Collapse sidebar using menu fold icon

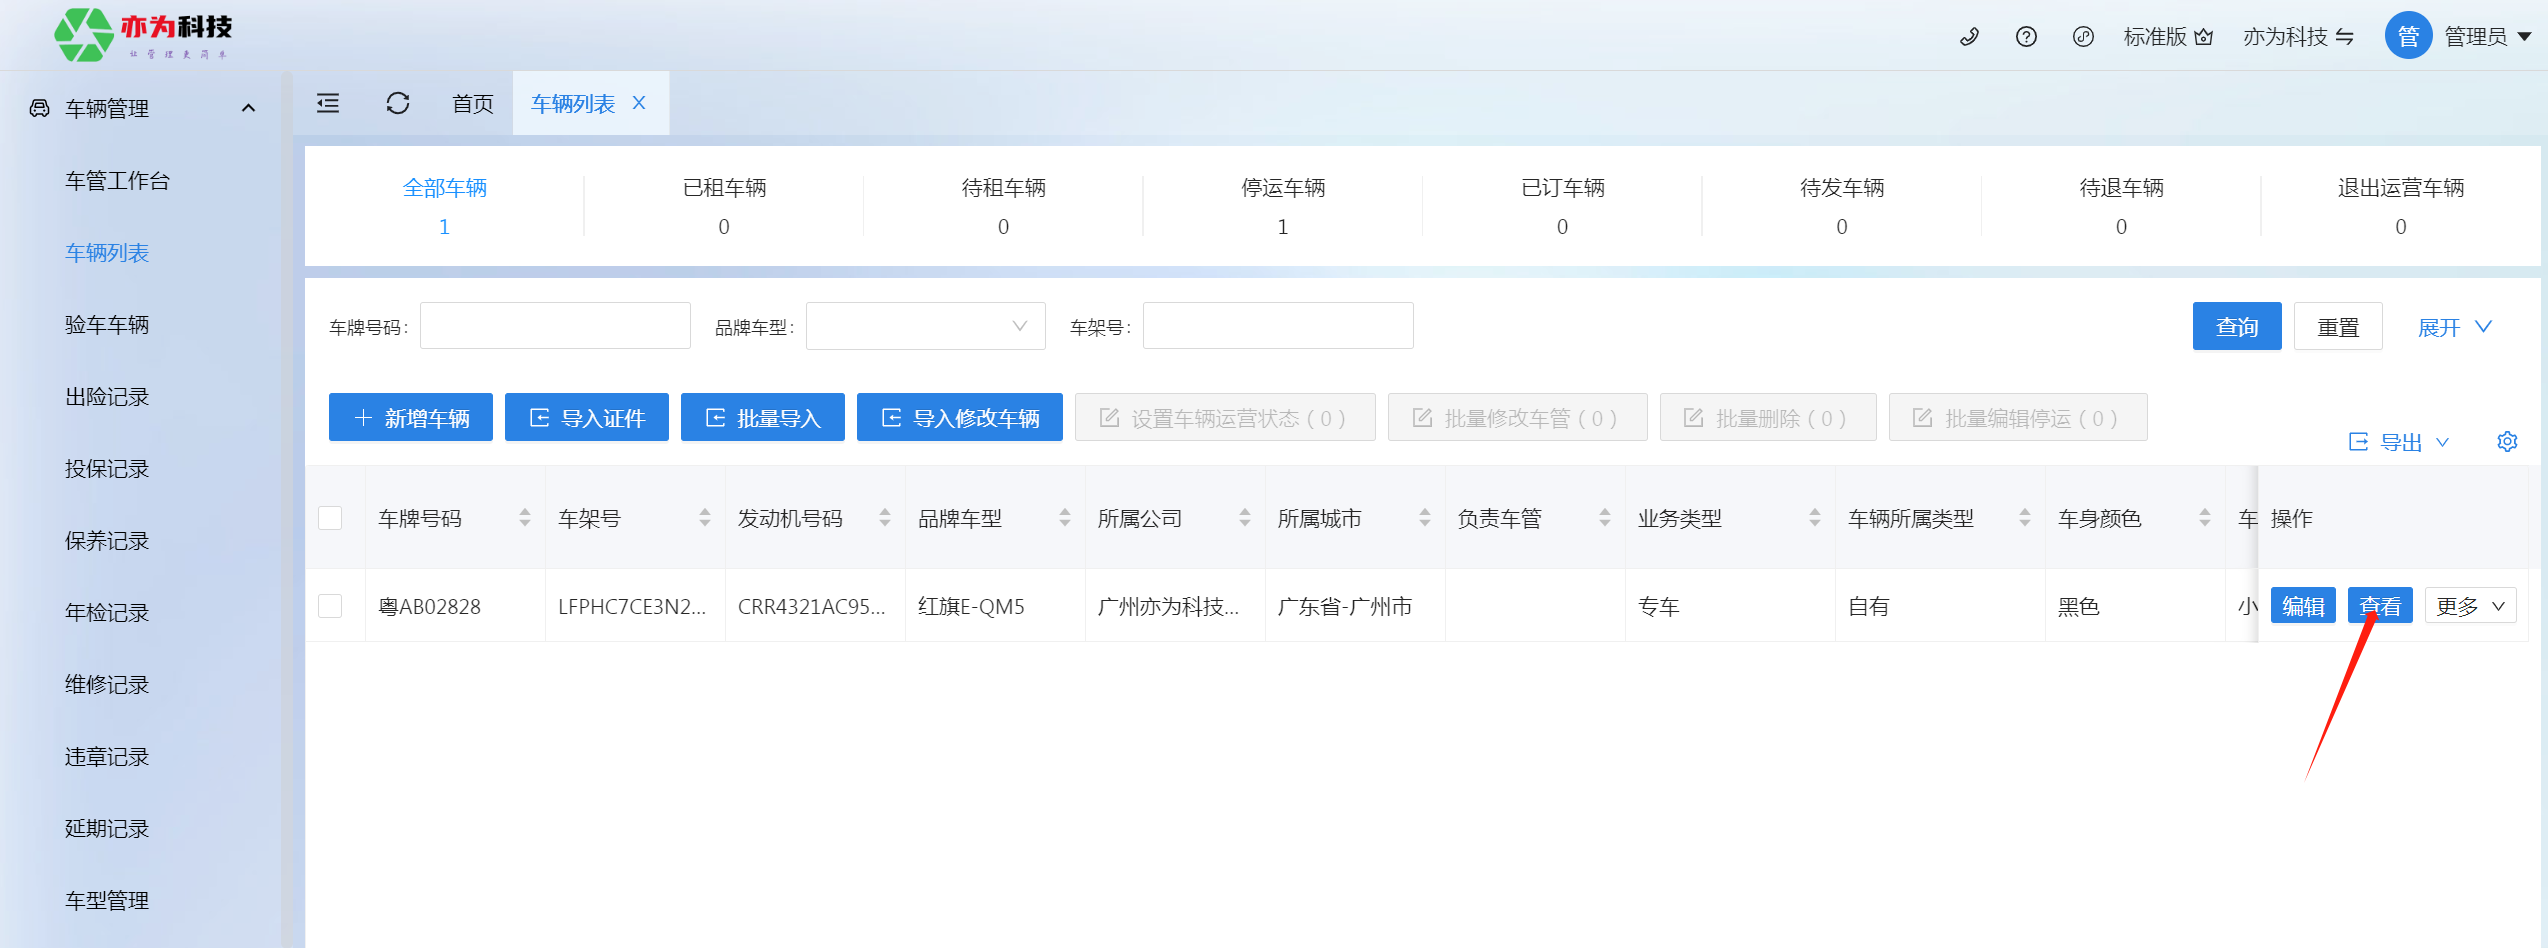point(328,103)
